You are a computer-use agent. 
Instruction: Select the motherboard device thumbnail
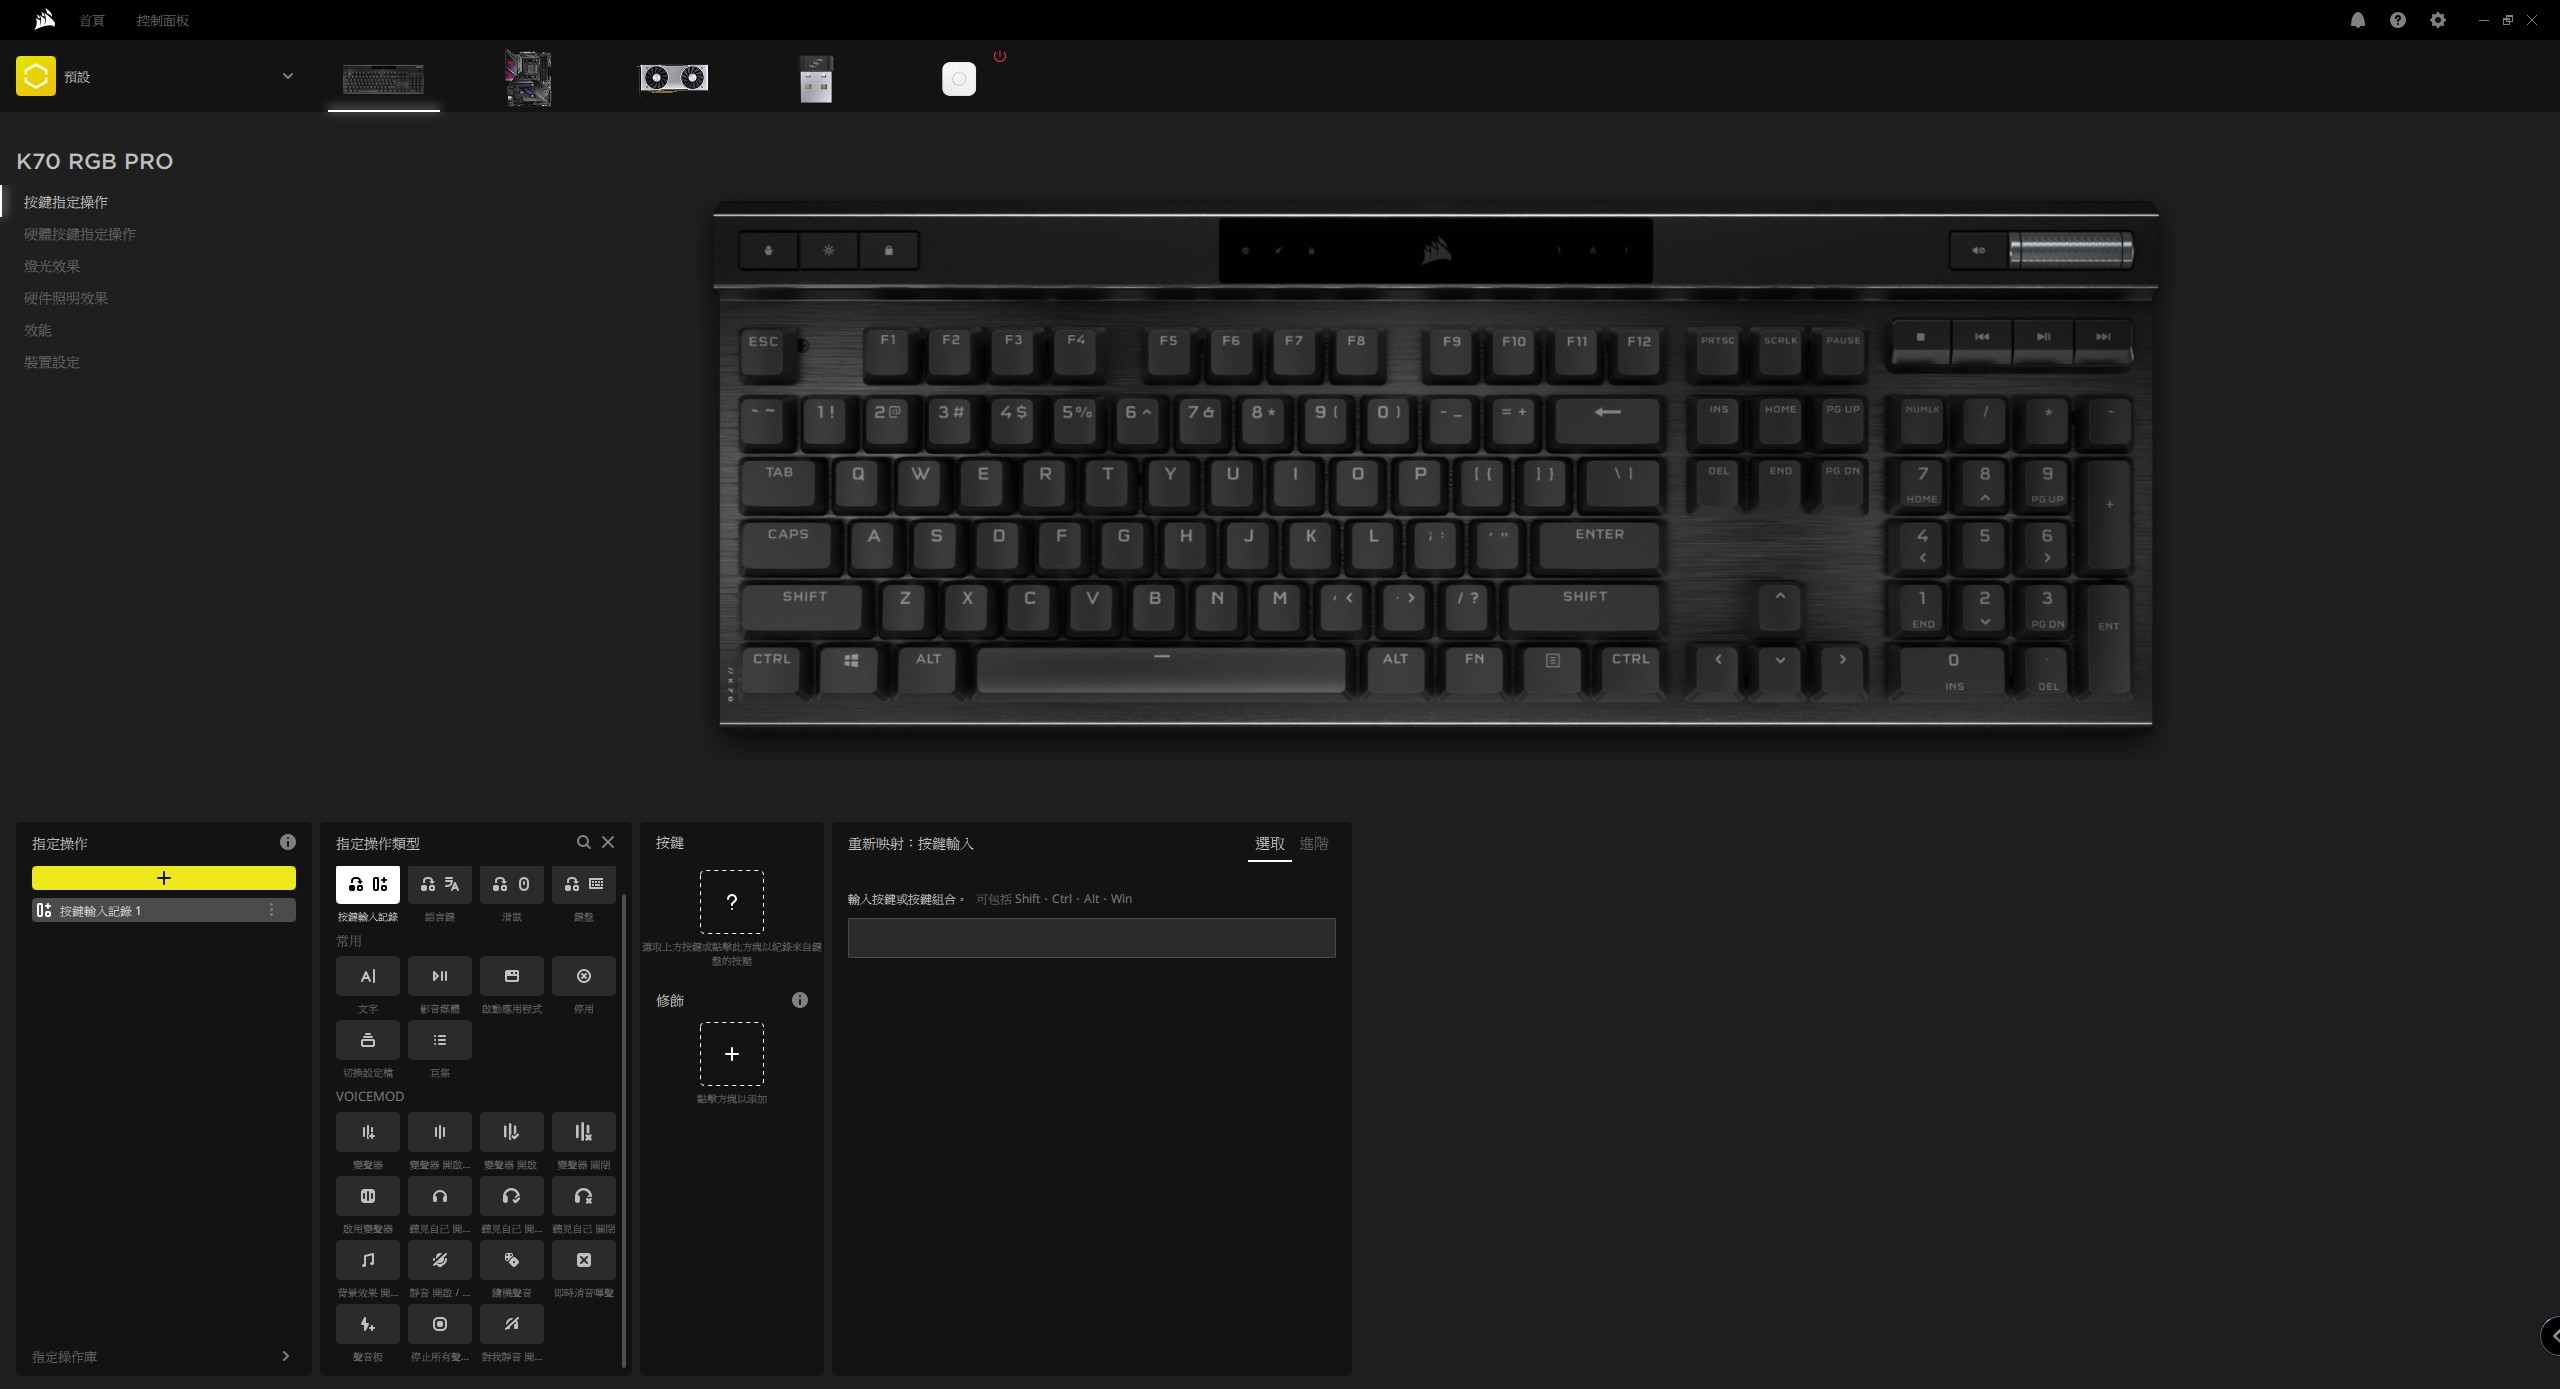click(528, 79)
